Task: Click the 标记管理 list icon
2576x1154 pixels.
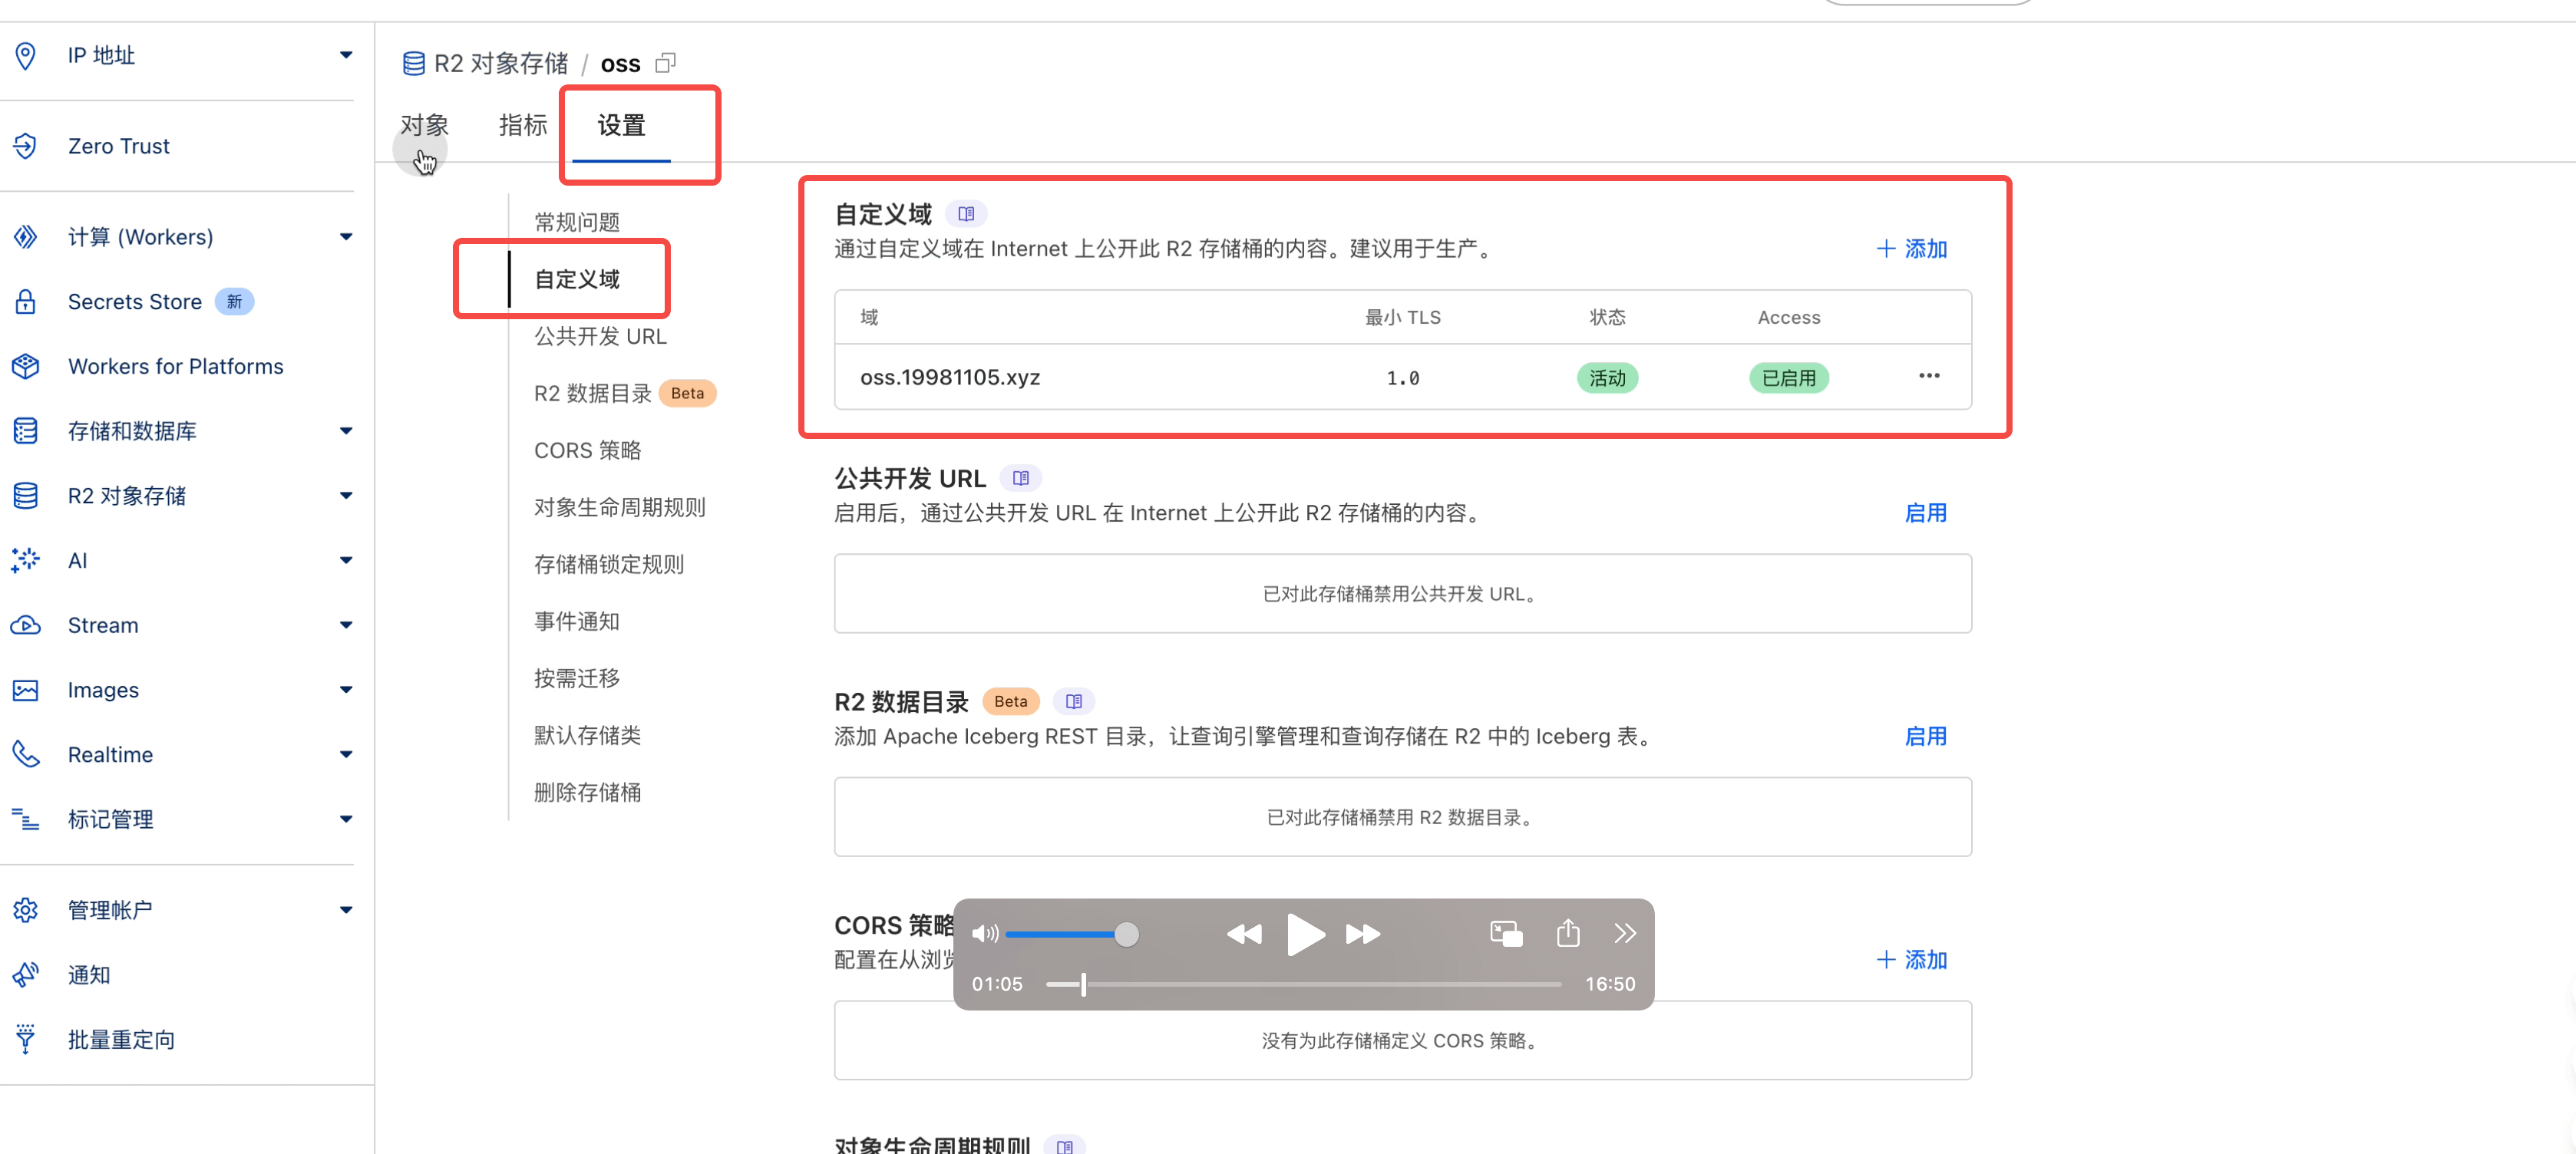Action: pos(26,819)
